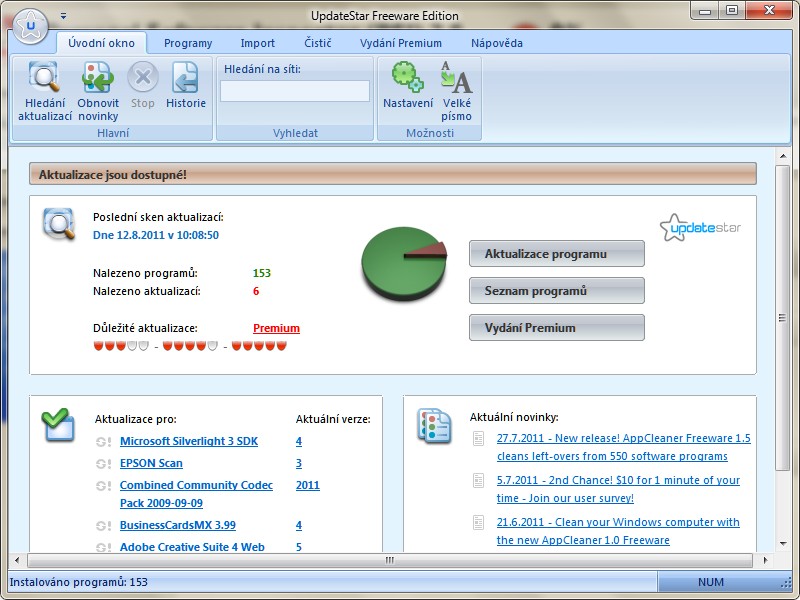Open the Microsoft Silverlight 3 SDK link

pos(189,441)
